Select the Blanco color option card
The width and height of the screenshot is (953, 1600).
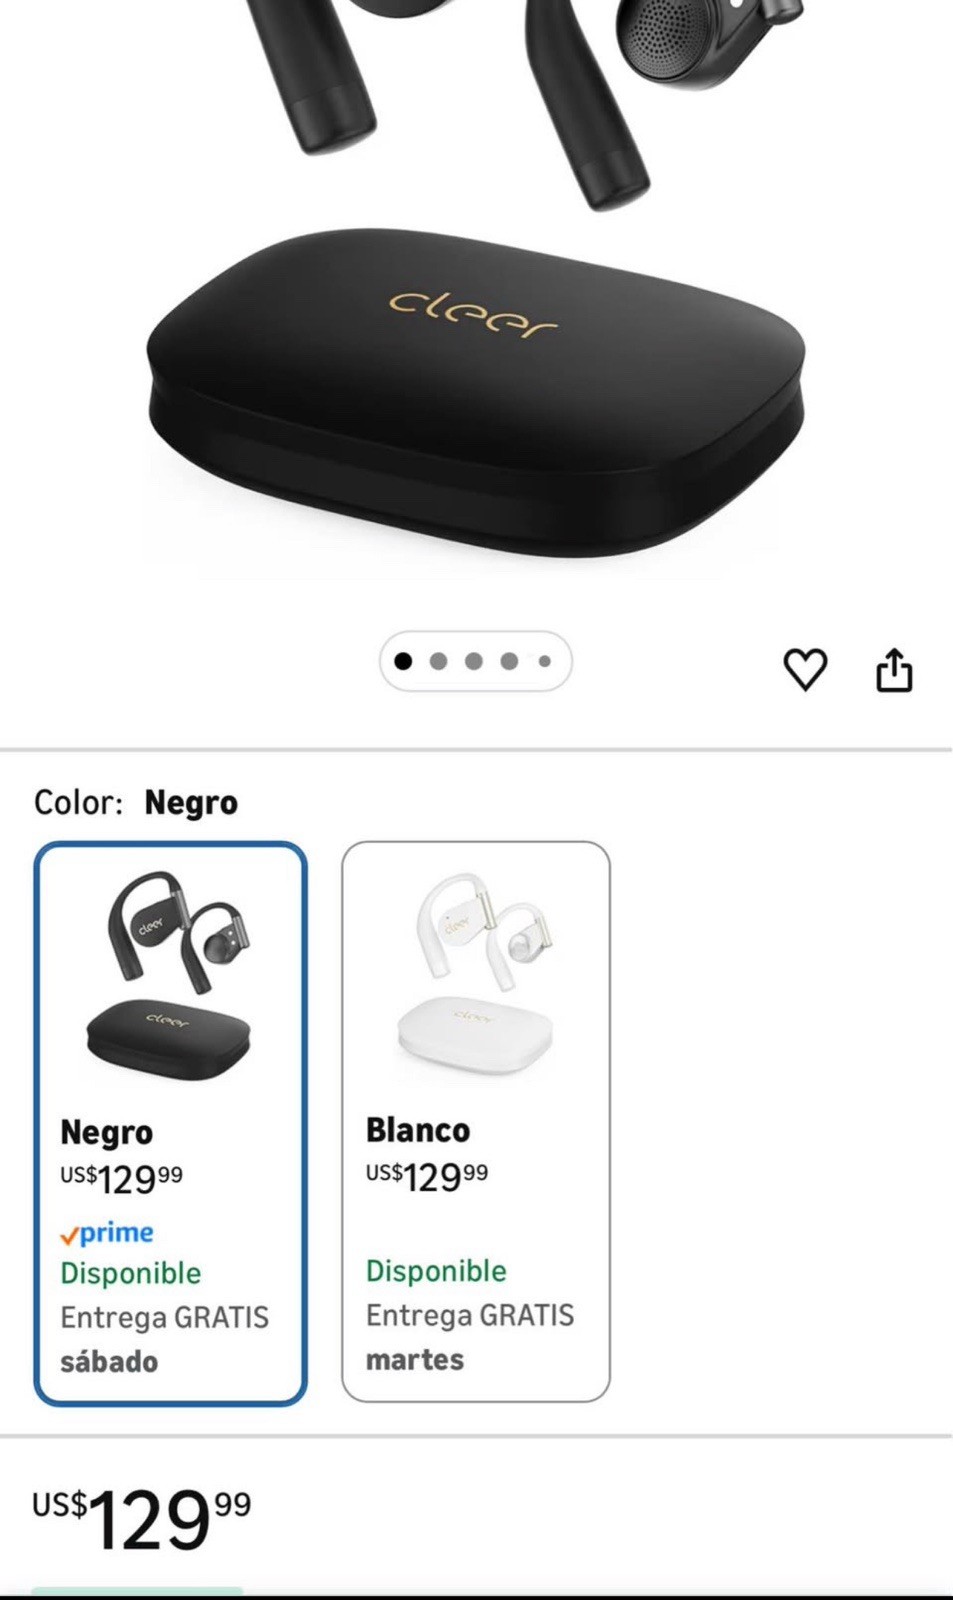(x=476, y=1121)
